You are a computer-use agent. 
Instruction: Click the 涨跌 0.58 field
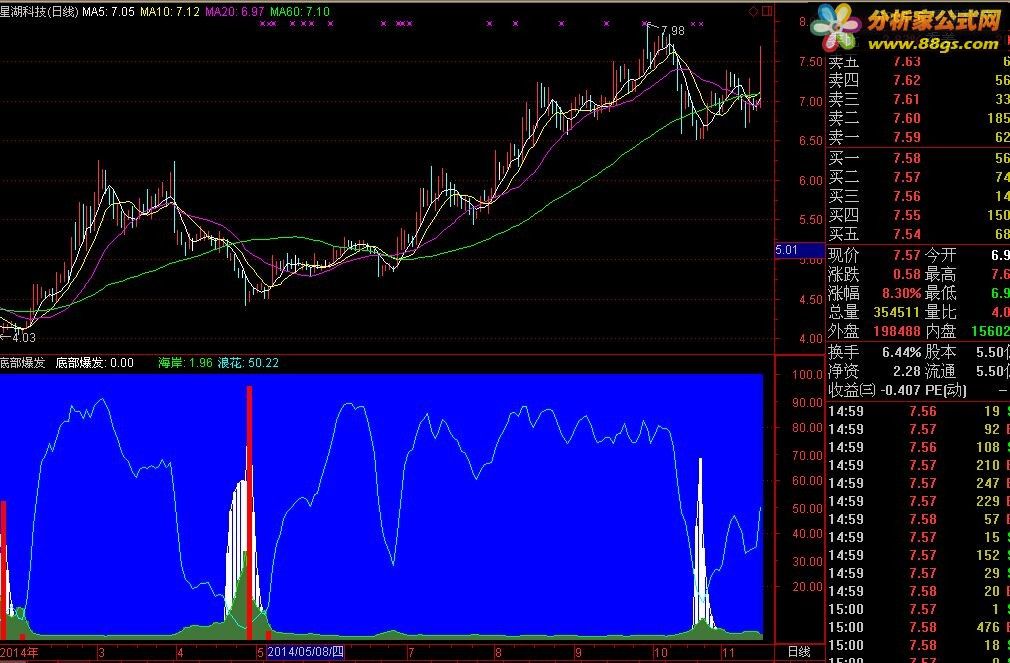875,274
